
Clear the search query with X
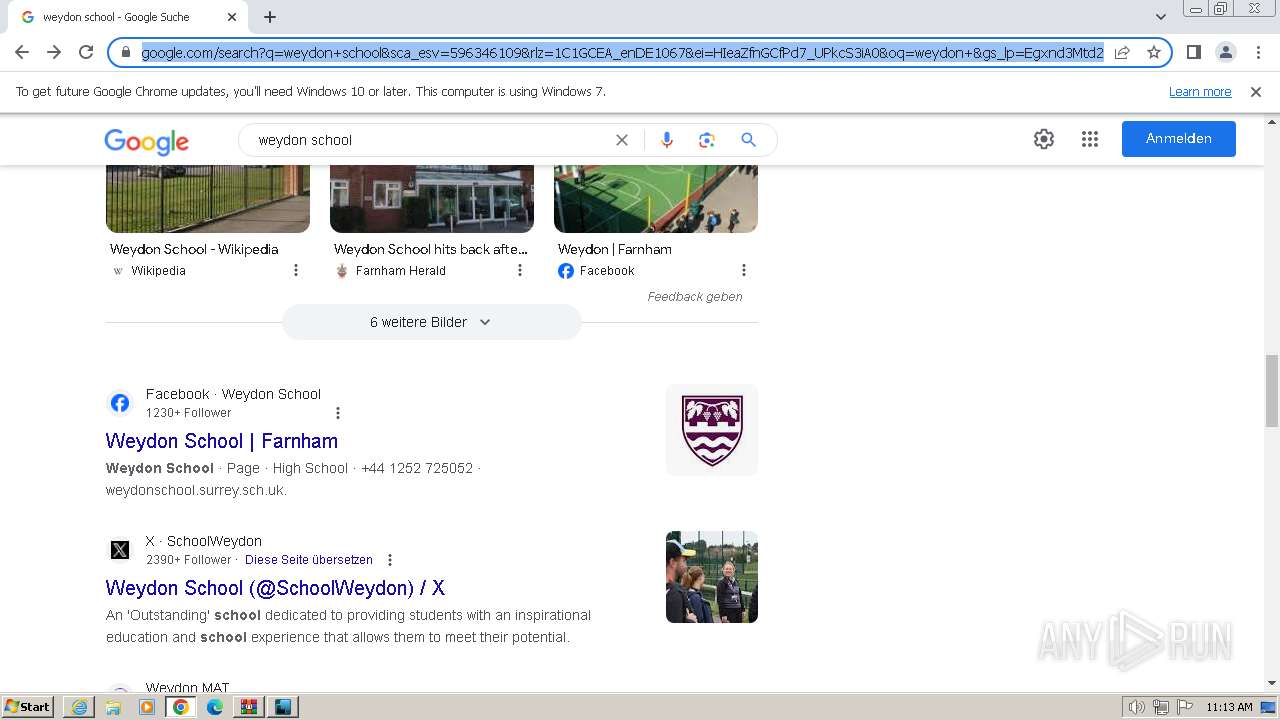pyautogui.click(x=622, y=140)
